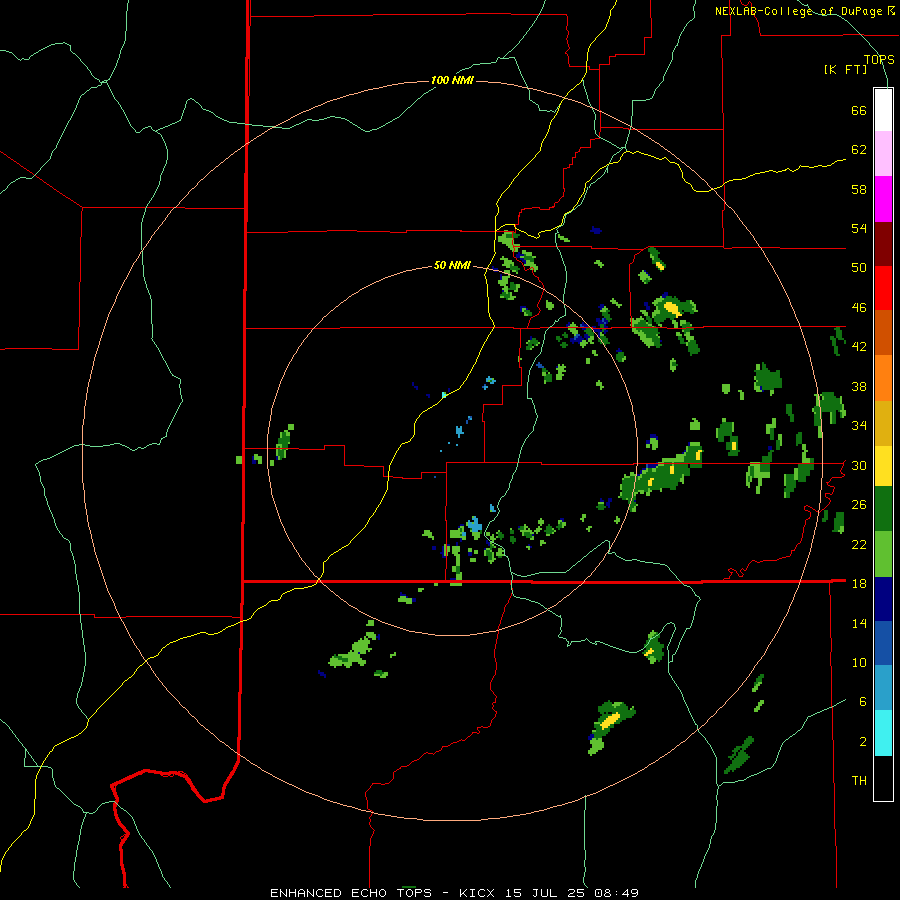
Task: Click the 66 legend value
Action: tap(859, 110)
